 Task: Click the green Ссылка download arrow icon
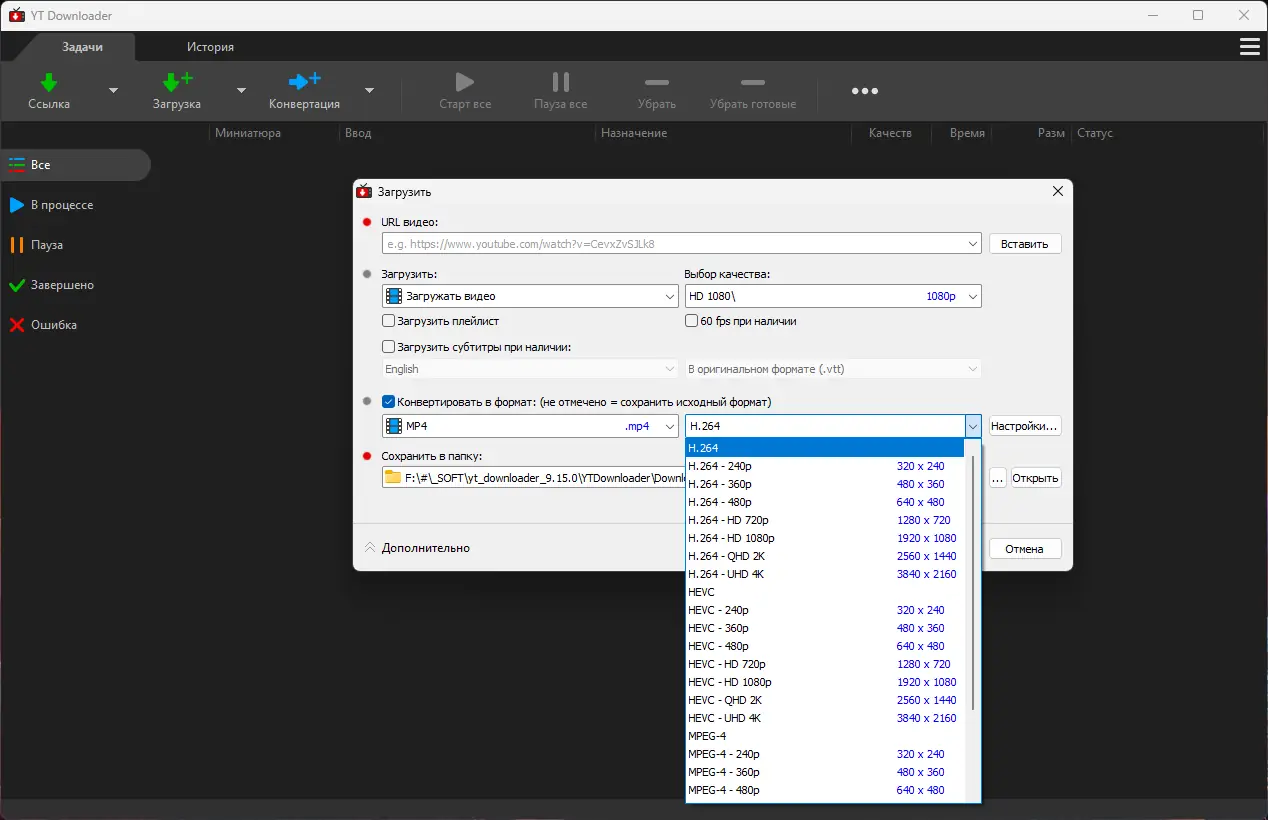coord(48,82)
